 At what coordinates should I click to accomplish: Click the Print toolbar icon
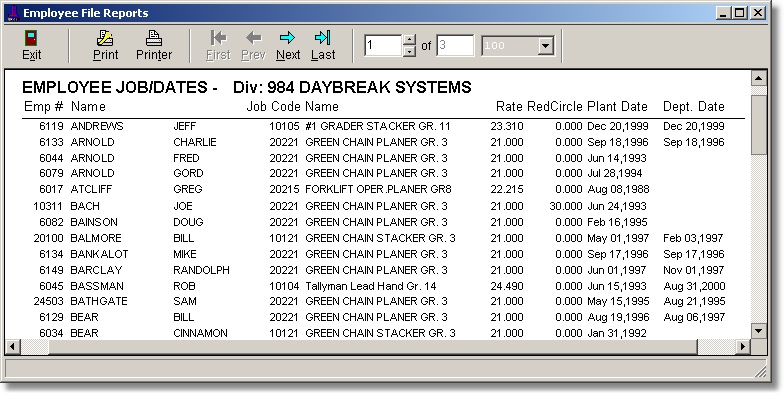click(106, 38)
